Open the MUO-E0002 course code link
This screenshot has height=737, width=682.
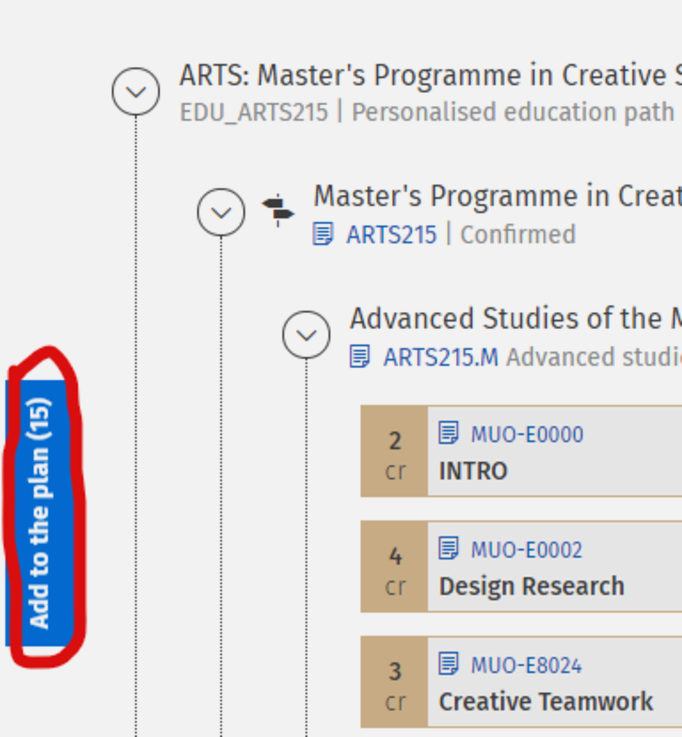[526, 550]
